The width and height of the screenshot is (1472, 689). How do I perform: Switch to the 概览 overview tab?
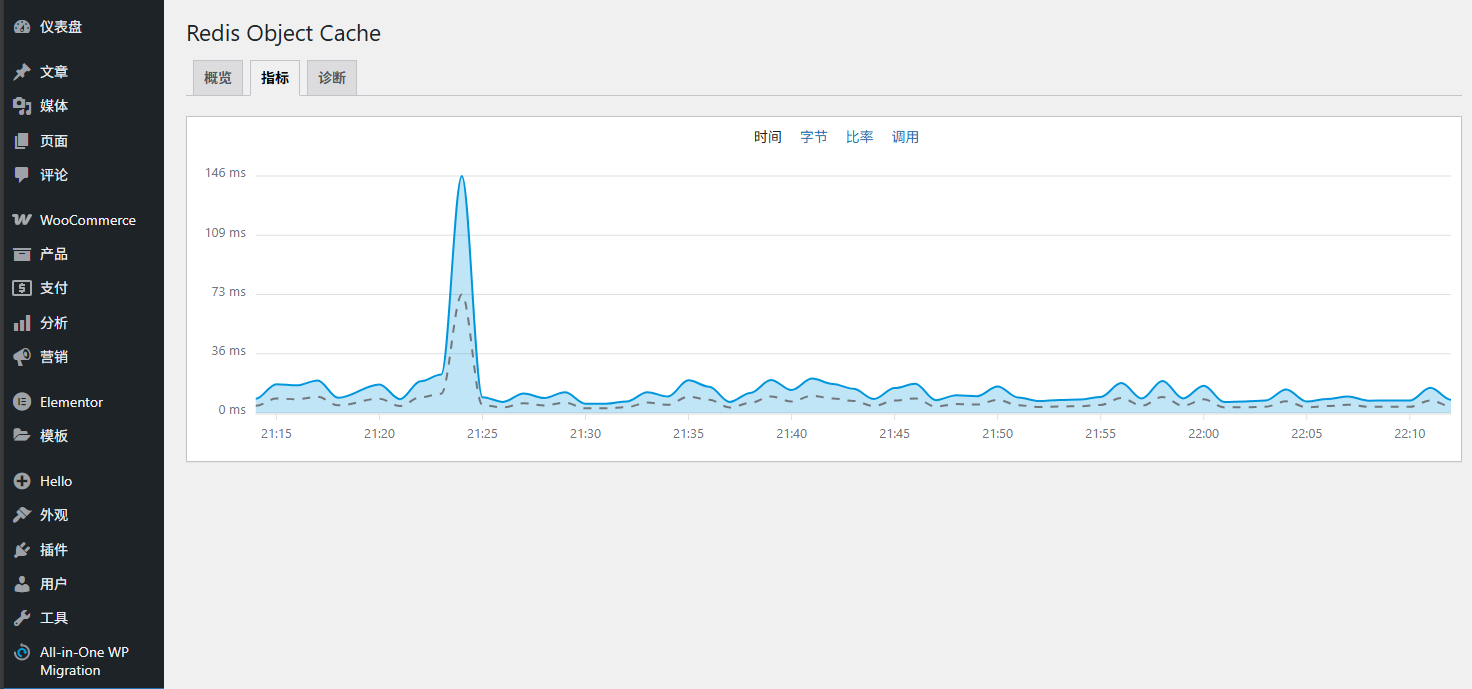click(x=218, y=78)
